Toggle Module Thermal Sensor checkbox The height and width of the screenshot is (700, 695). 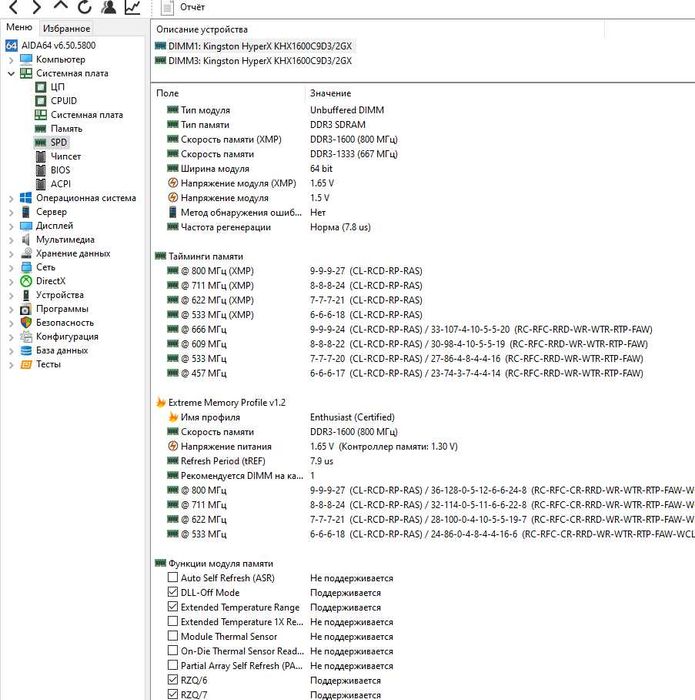point(173,636)
